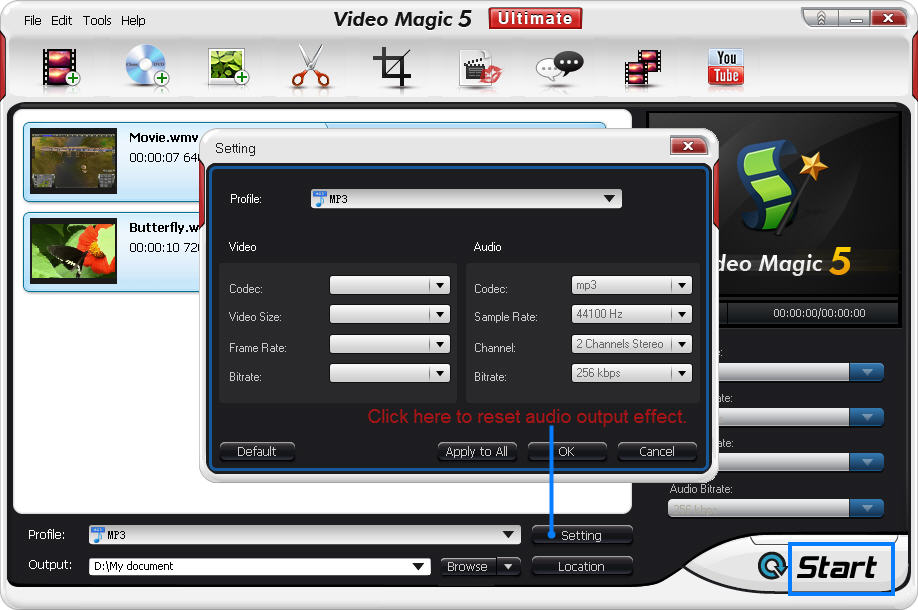Click the Cancel button

[x=657, y=451]
